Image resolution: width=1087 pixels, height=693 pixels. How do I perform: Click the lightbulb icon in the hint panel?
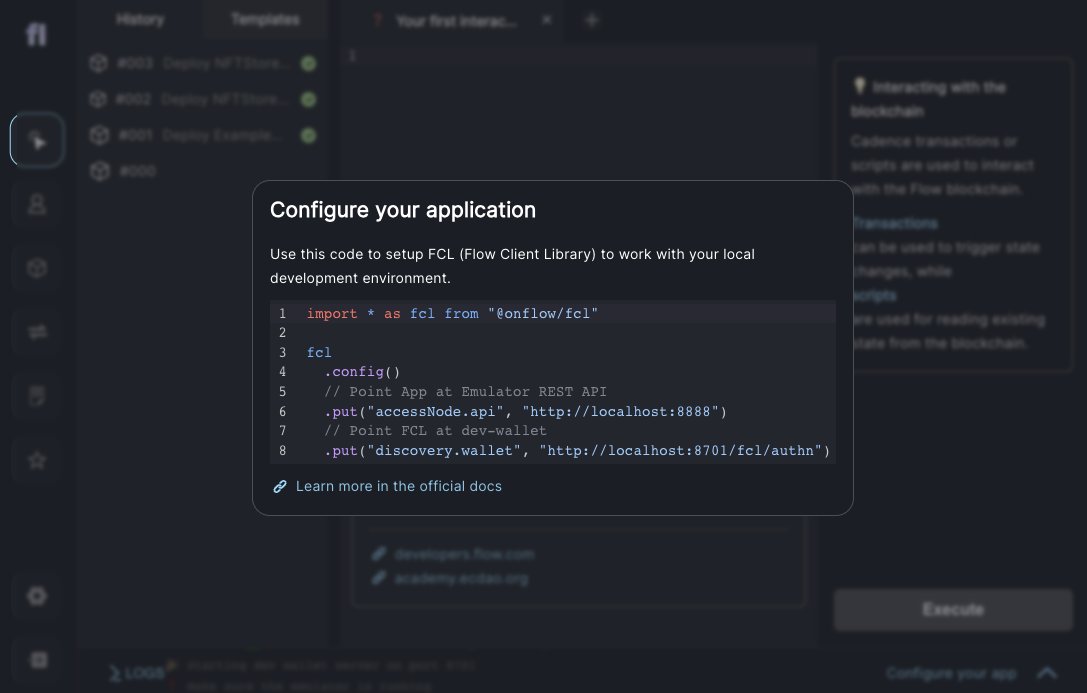[x=860, y=86]
